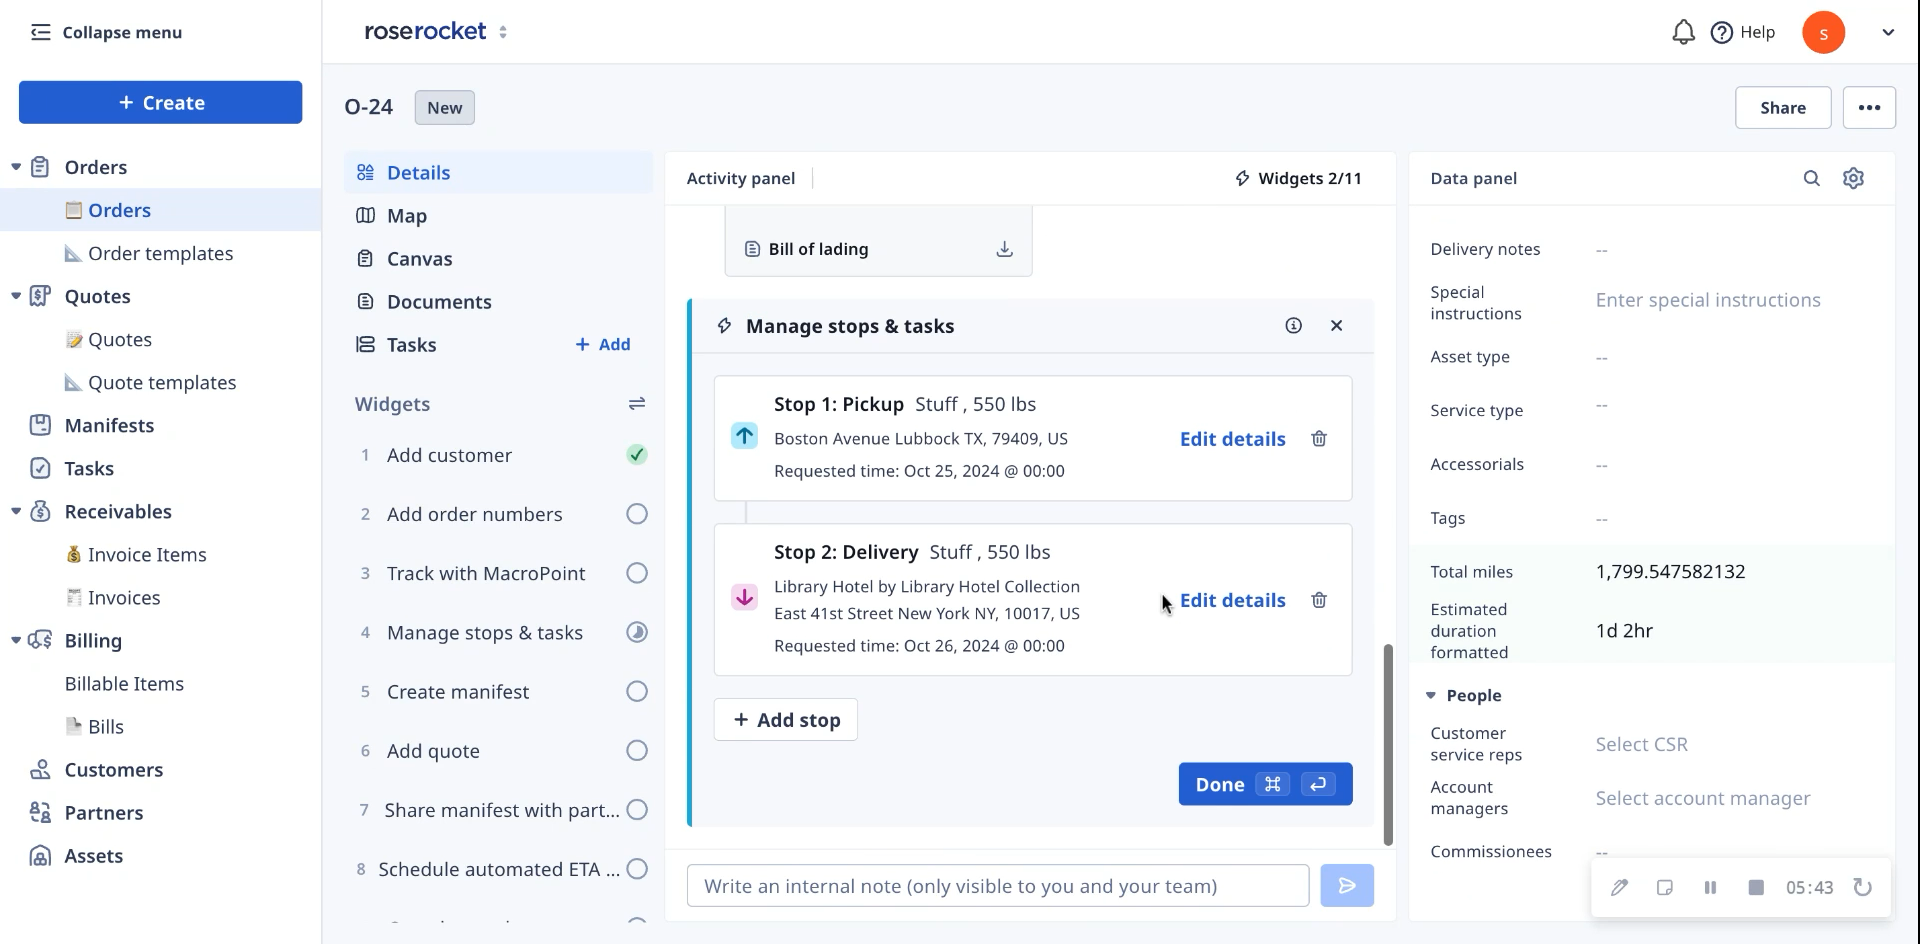The width and height of the screenshot is (1920, 944).
Task: Open the Documents view
Action: coord(498,302)
